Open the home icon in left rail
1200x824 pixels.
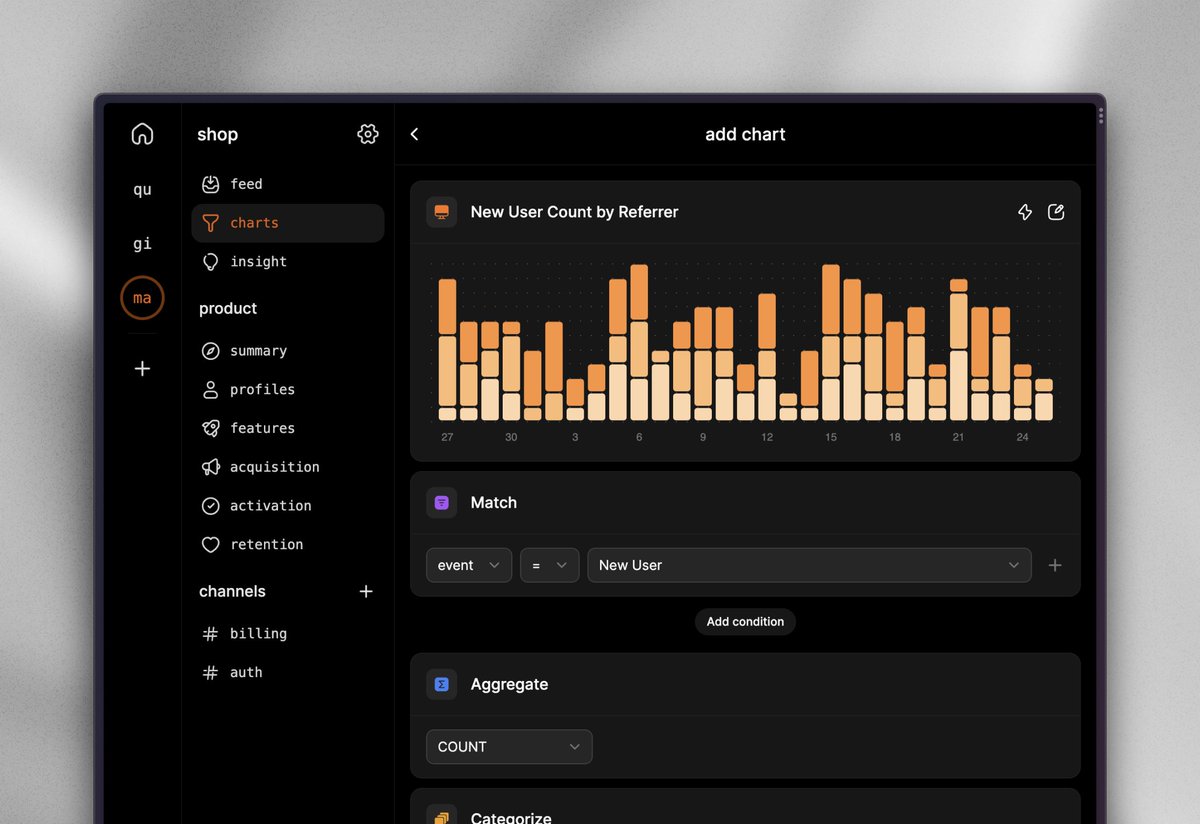(x=142, y=134)
